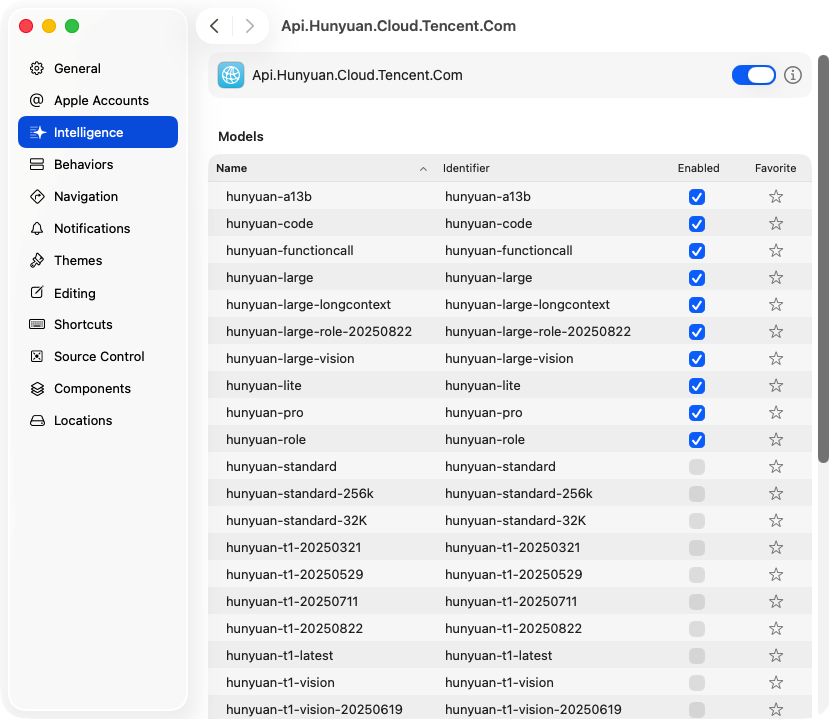Open the General settings gear icon
Image resolution: width=832 pixels, height=719 pixels.
(x=37, y=68)
